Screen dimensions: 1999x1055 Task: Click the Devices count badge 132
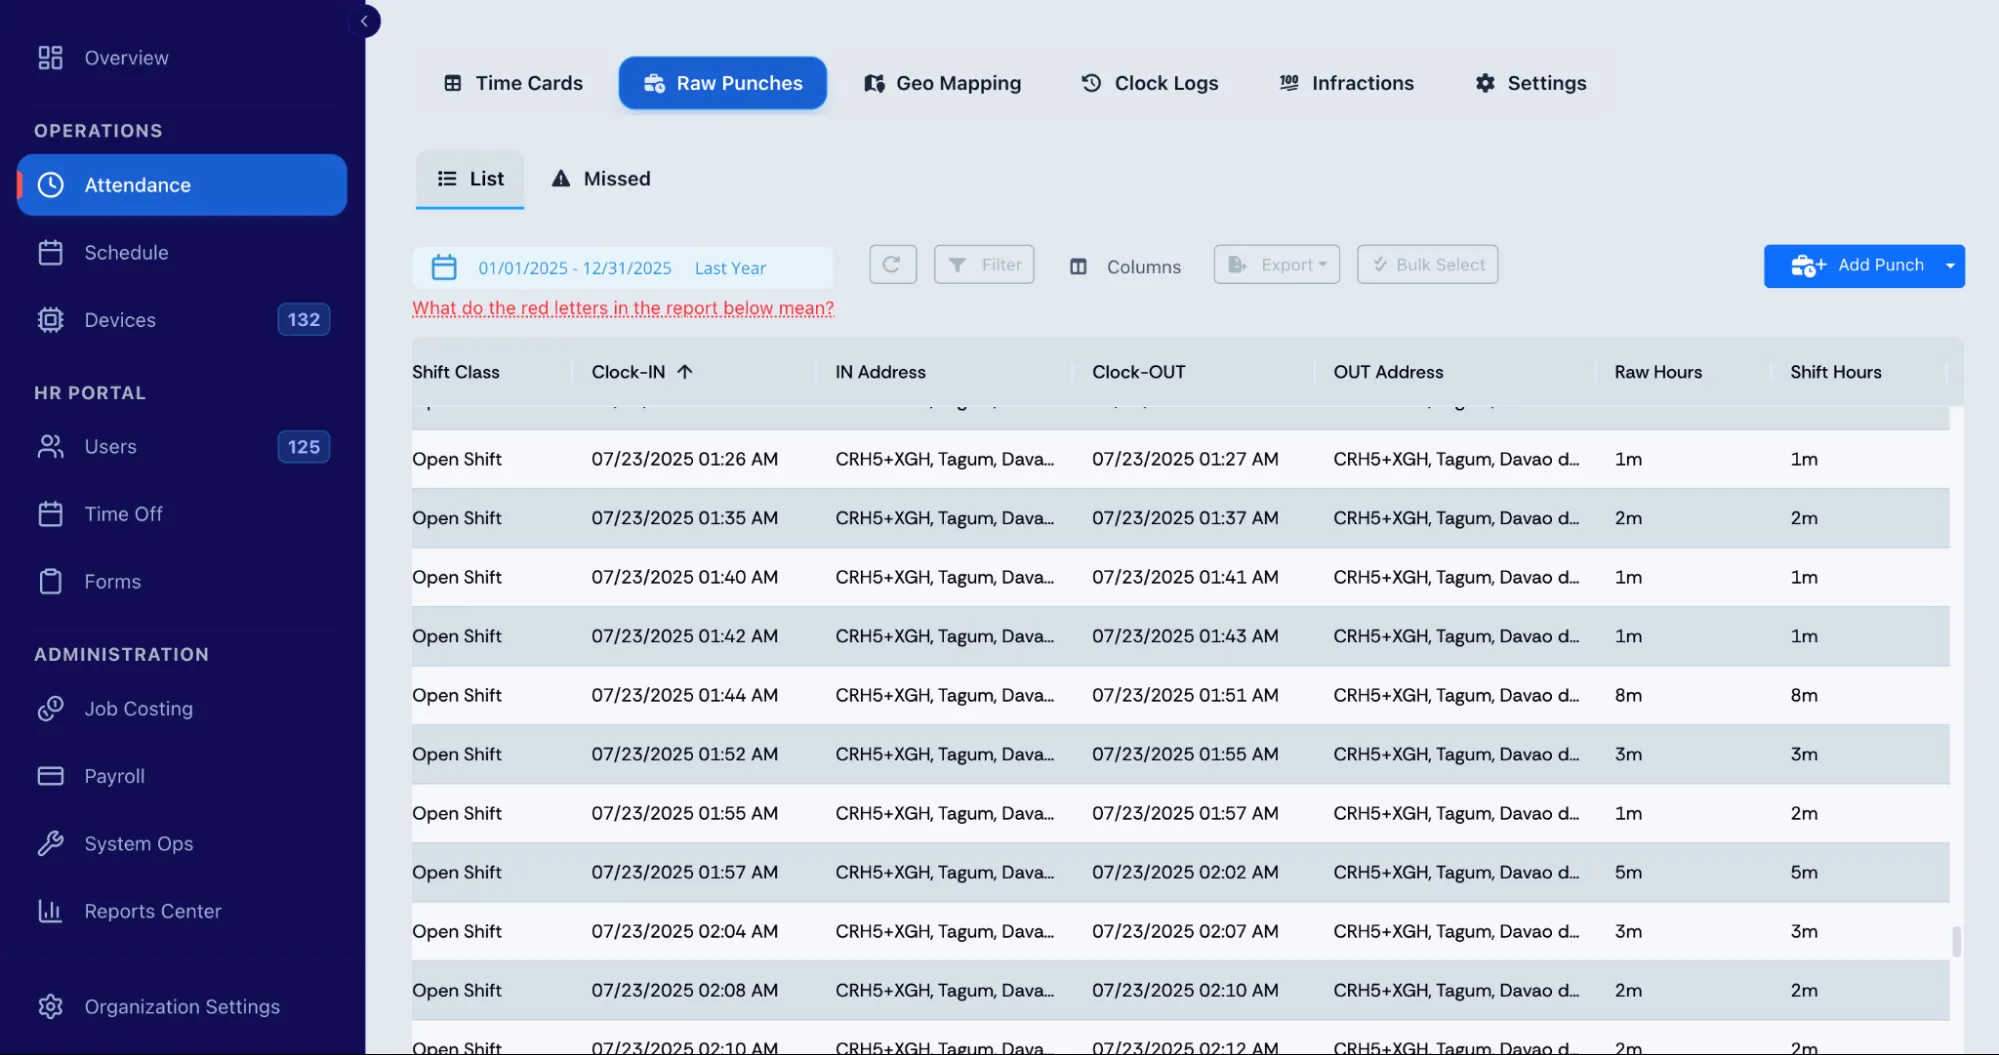pos(304,320)
